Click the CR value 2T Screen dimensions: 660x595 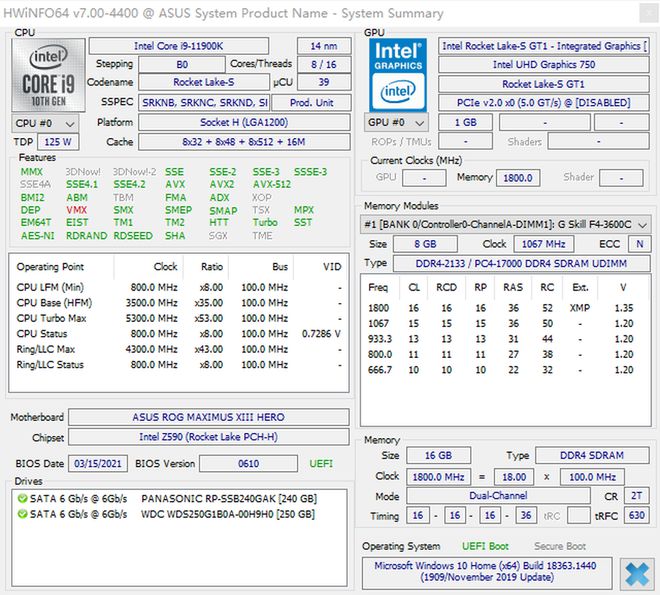[636, 496]
